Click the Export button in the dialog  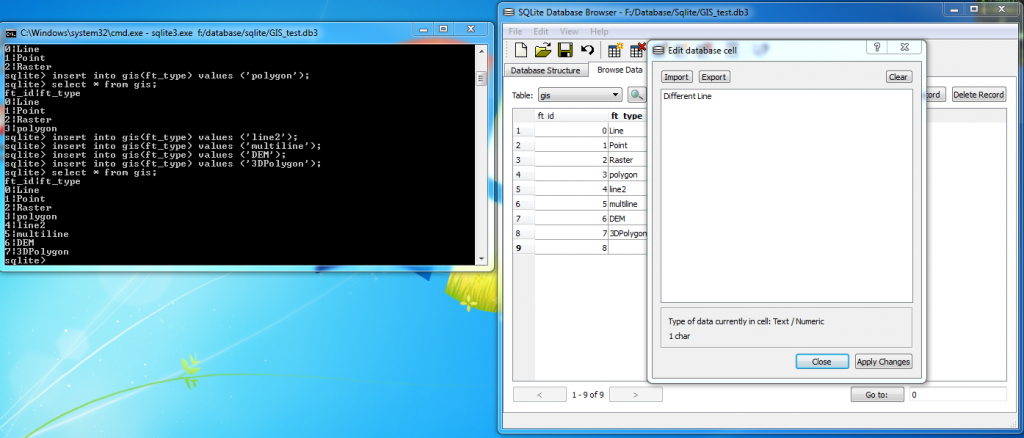click(714, 77)
